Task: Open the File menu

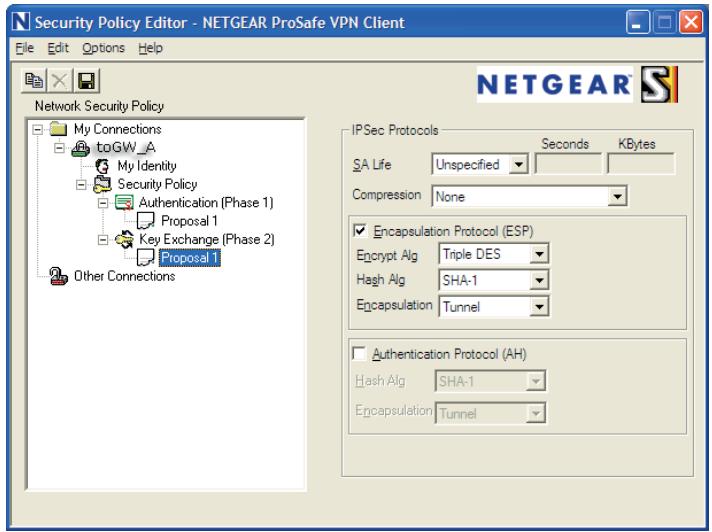Action: point(25,48)
